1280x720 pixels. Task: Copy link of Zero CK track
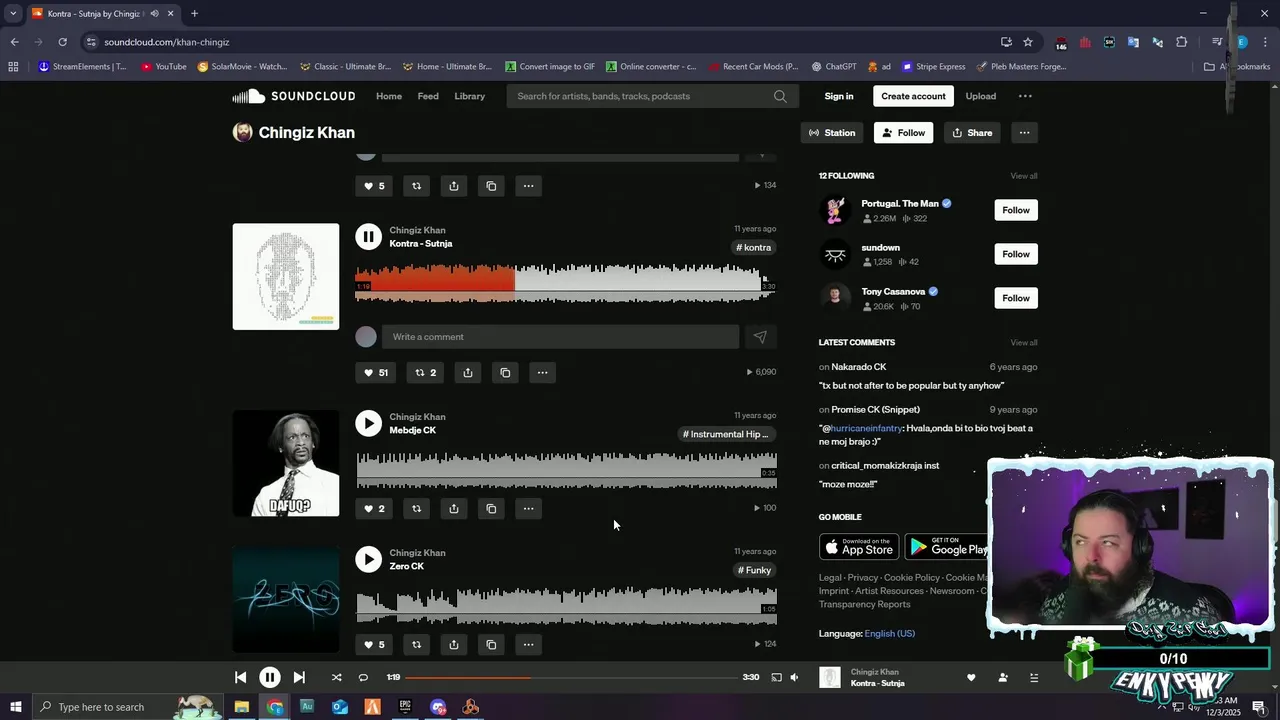tap(491, 645)
